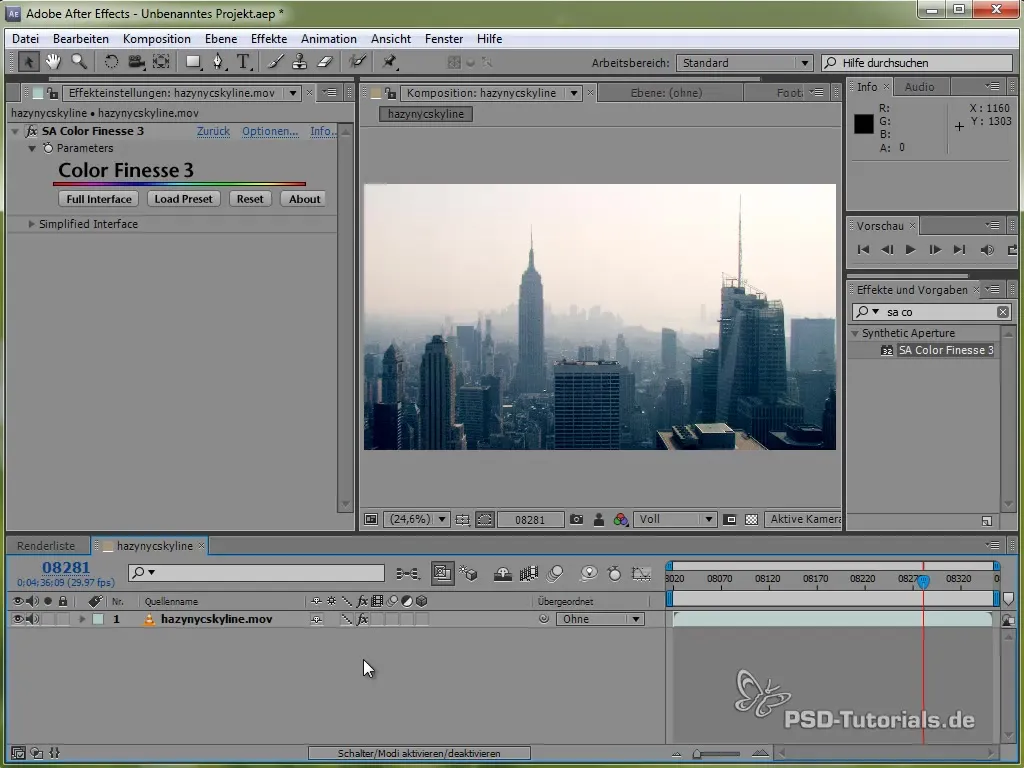Toggle frame blending icon in timeline toolbar
Viewport: 1024px width, 768px height.
click(x=528, y=573)
